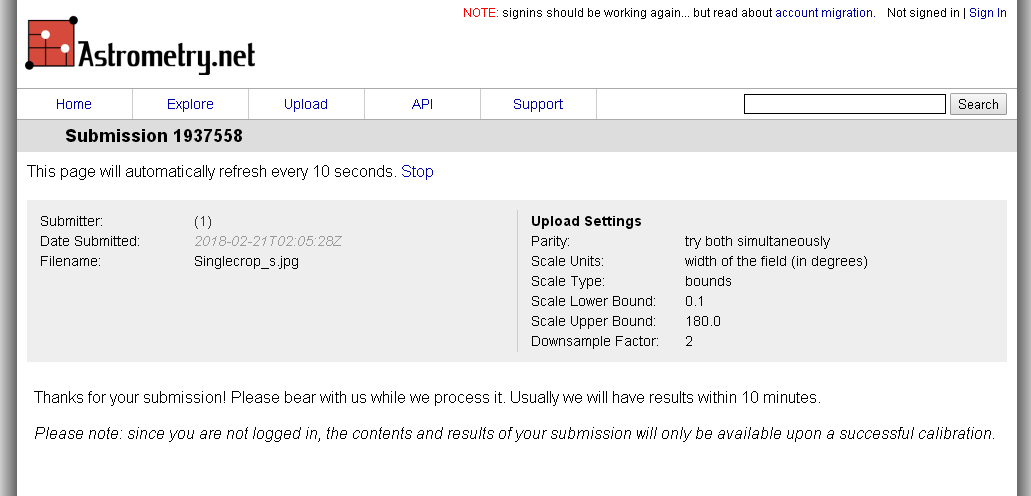Click the Singlecrop_s.jpg filename

(x=246, y=261)
